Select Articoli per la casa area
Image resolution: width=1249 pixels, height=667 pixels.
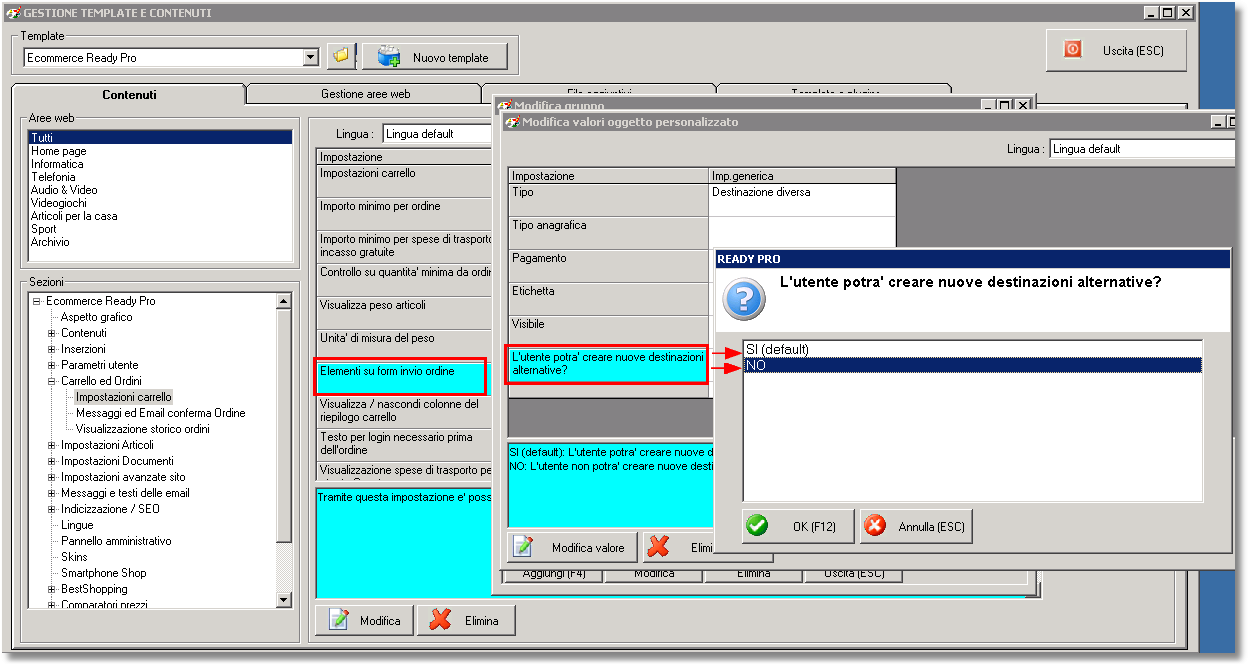pos(161,216)
